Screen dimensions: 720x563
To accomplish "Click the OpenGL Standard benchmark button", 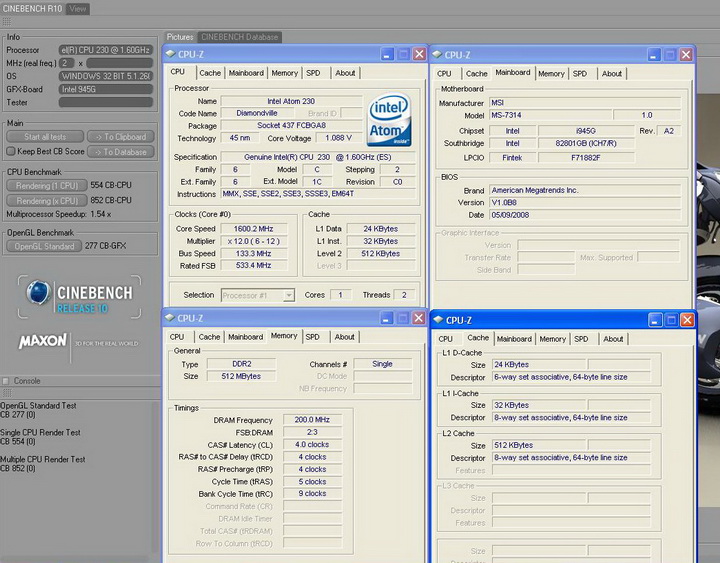I will click(x=45, y=246).
